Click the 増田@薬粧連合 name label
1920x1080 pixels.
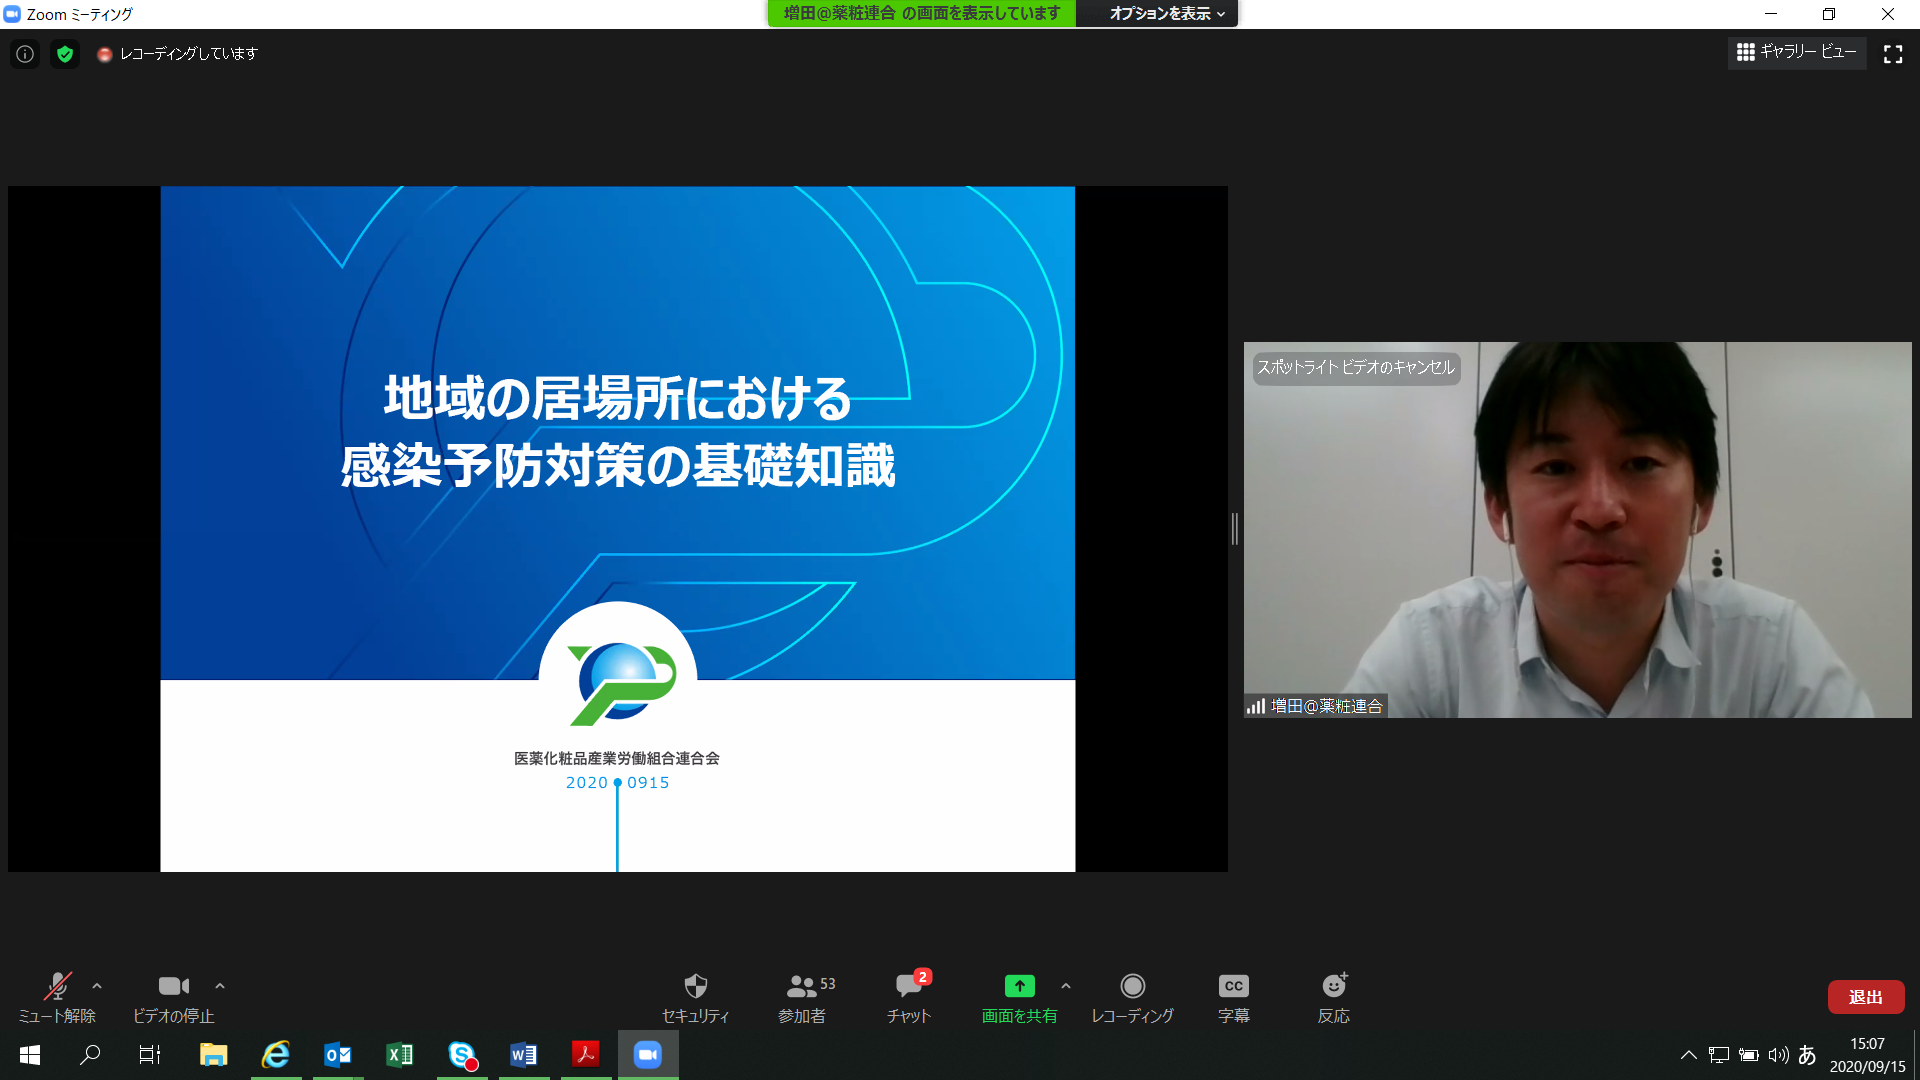(1326, 706)
